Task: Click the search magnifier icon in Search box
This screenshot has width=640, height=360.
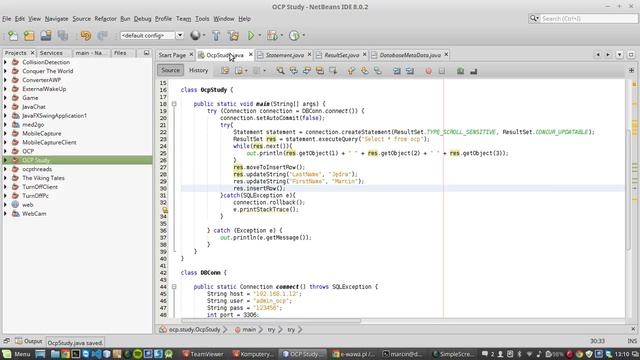Action: coord(533,18)
